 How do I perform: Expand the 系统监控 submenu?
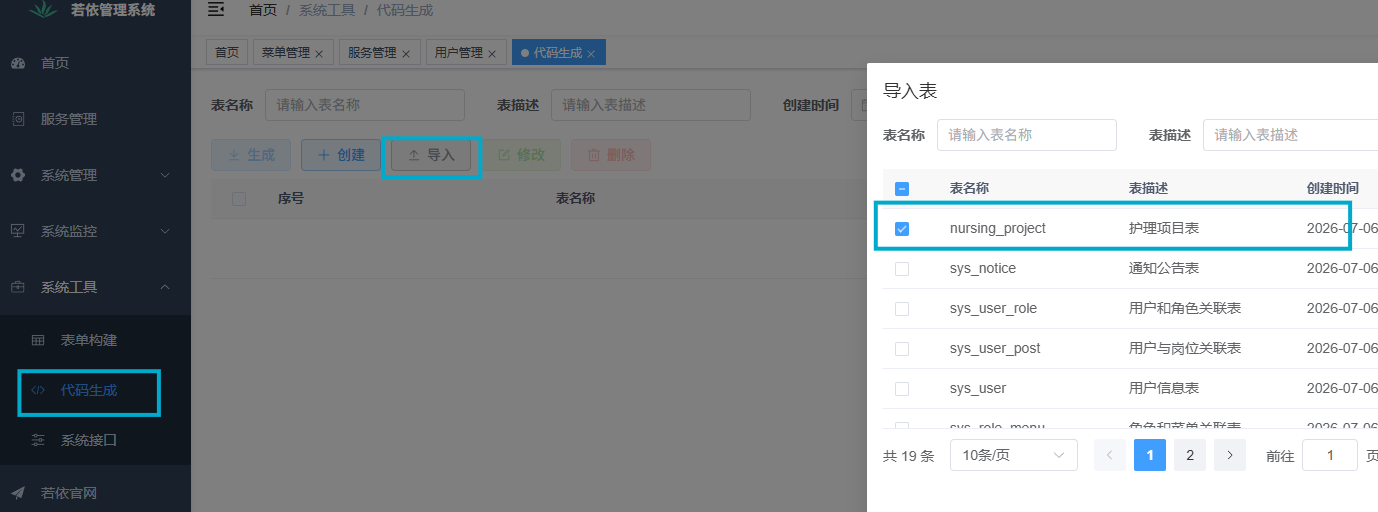[x=166, y=231]
